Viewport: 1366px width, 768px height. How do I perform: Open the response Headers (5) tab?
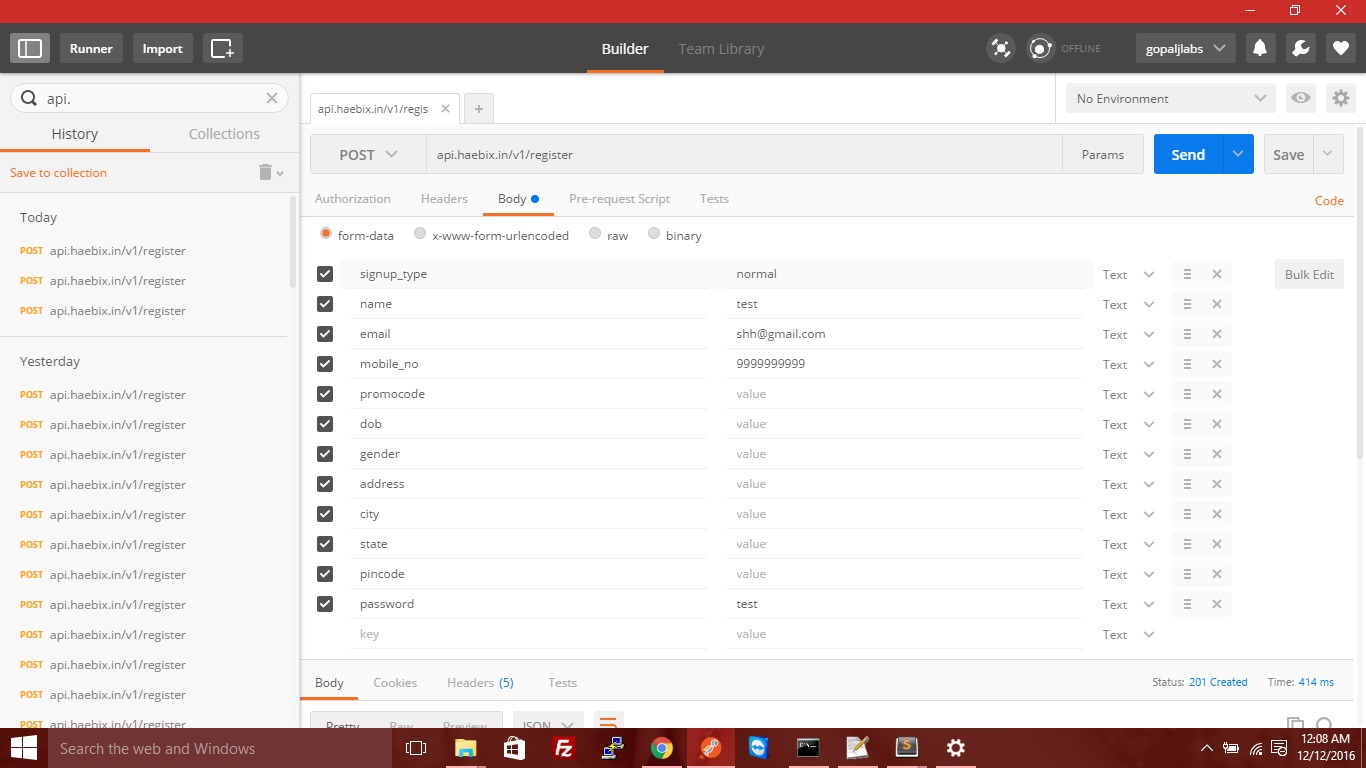point(480,683)
